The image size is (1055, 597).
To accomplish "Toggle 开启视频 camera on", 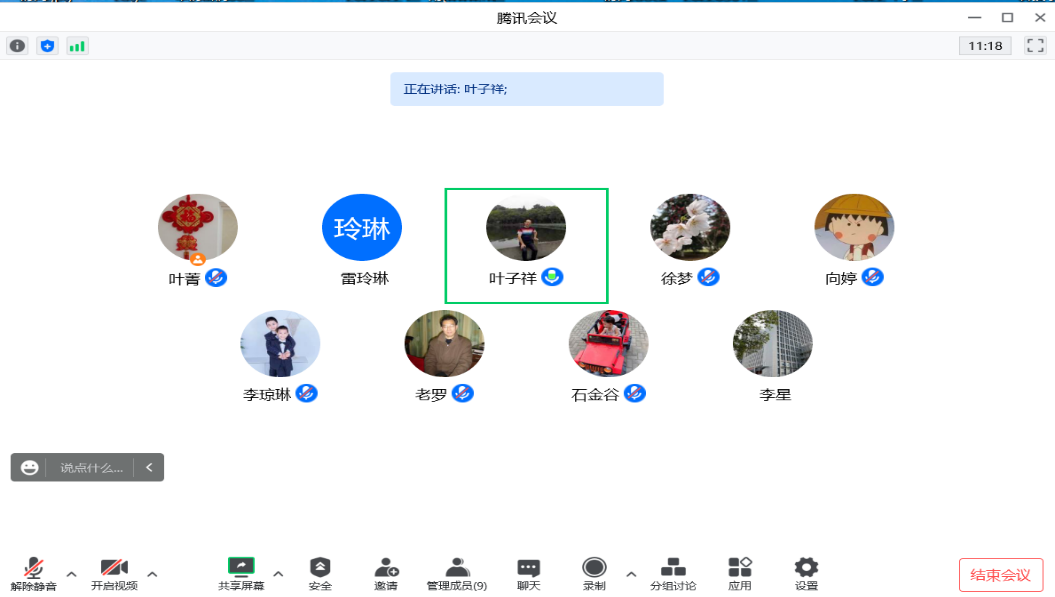I will [x=114, y=574].
